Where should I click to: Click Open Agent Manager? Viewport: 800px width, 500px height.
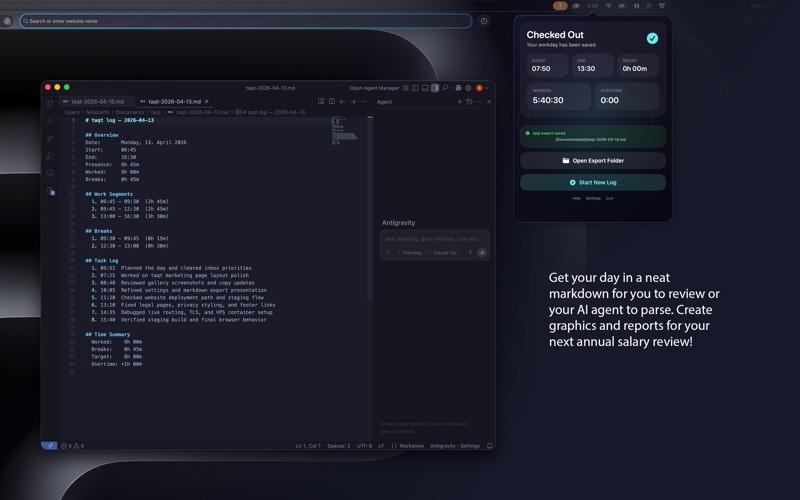374,88
